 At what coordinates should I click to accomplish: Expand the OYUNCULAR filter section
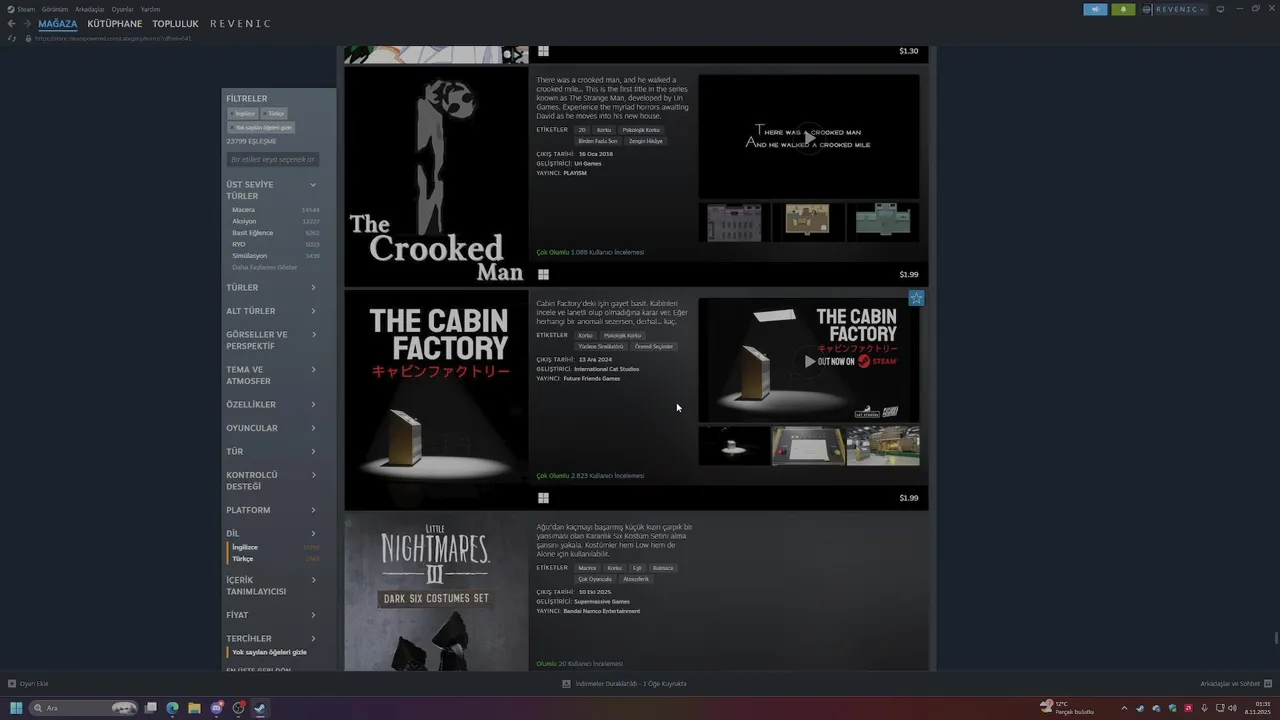pyautogui.click(x=271, y=428)
